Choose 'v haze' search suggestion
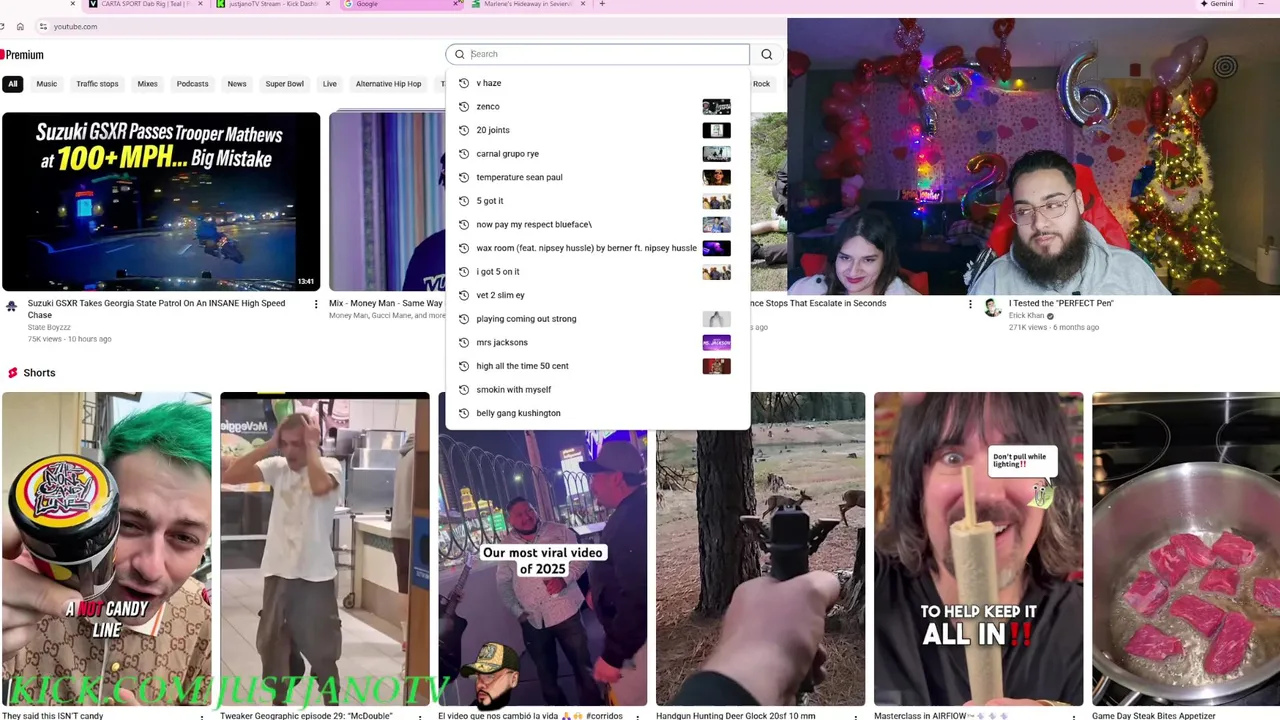Image resolution: width=1280 pixels, height=720 pixels. pos(597,83)
